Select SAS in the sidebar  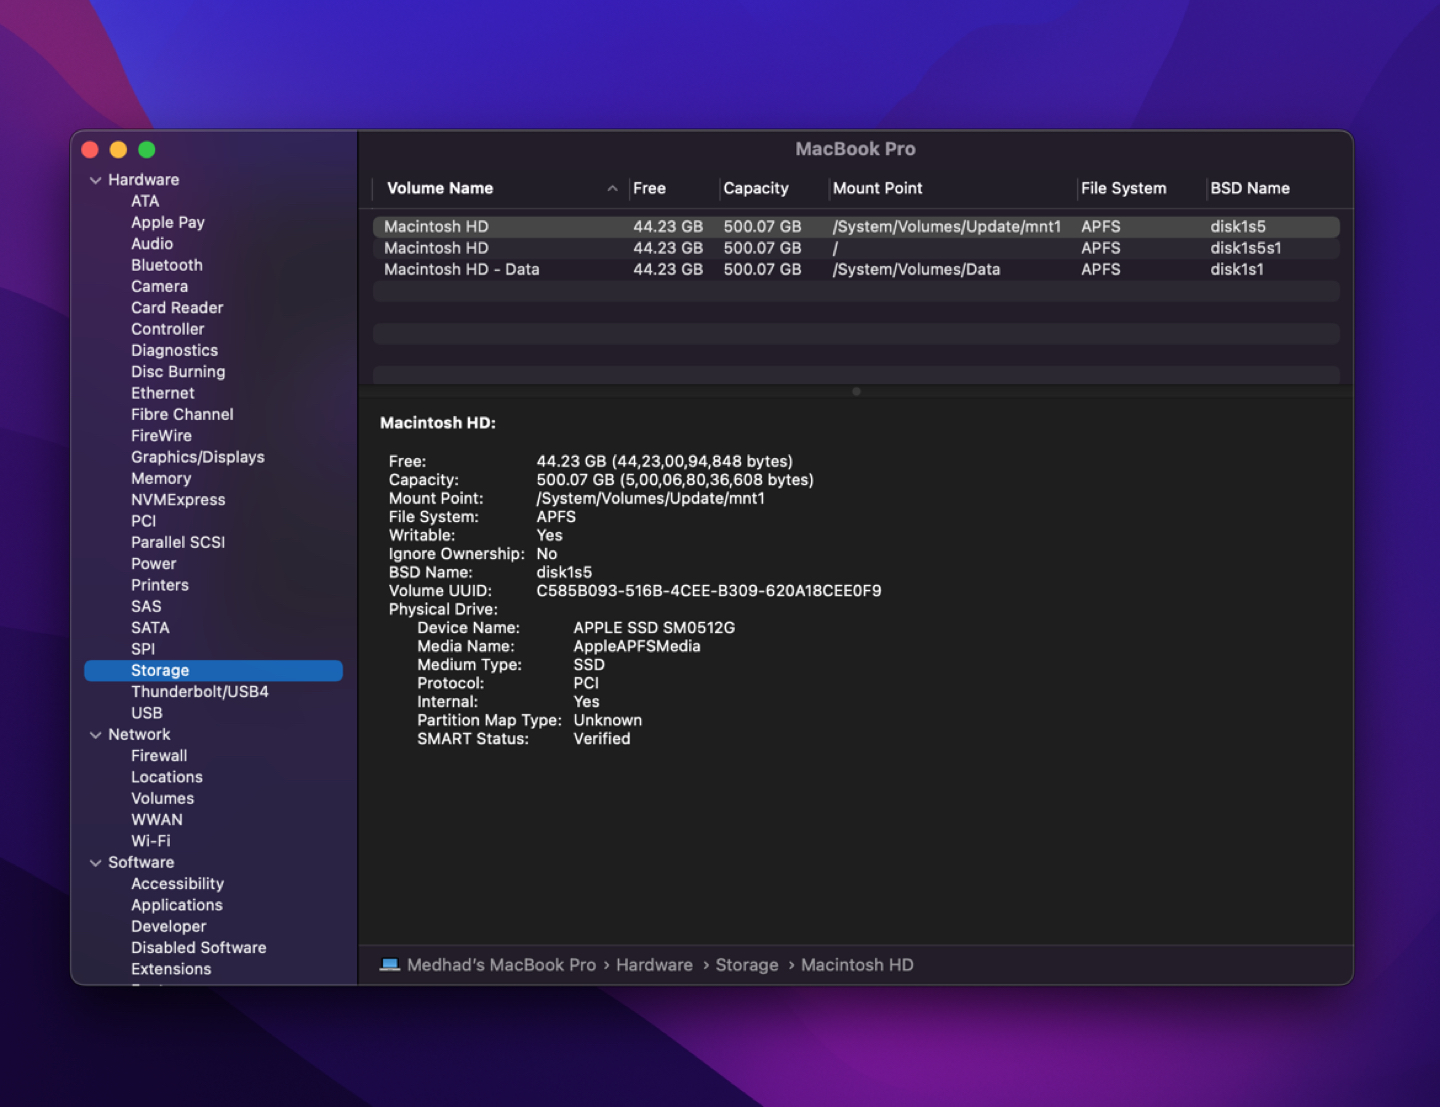pos(146,606)
